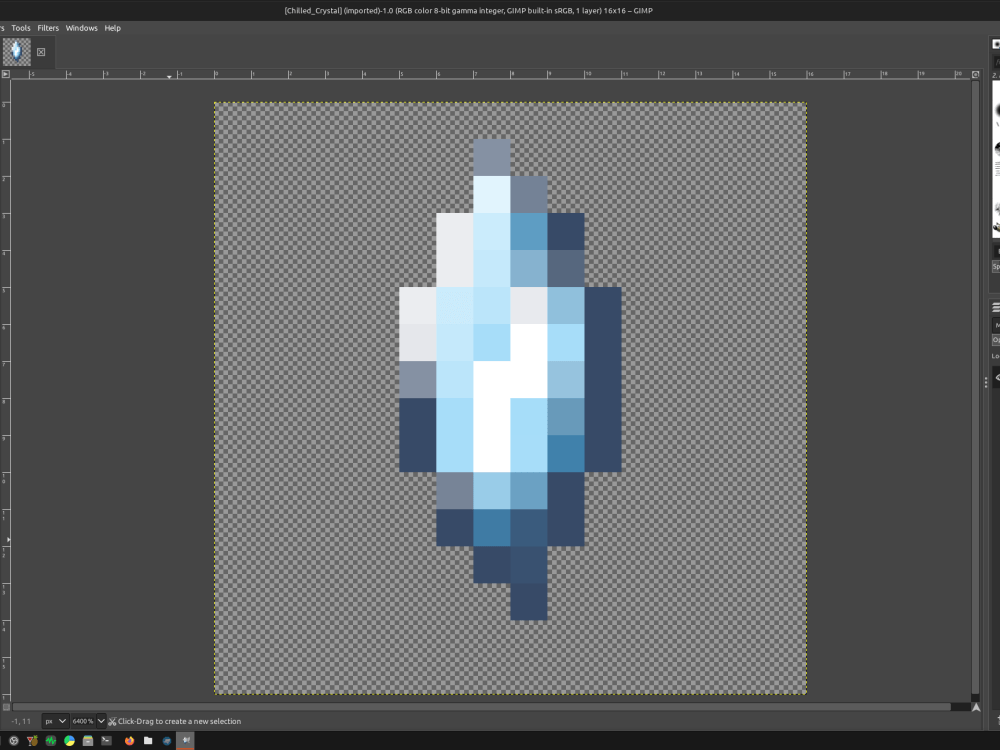1000x750 pixels.
Task: Click the system monitor icon in the taskbar
Action: coord(50,740)
